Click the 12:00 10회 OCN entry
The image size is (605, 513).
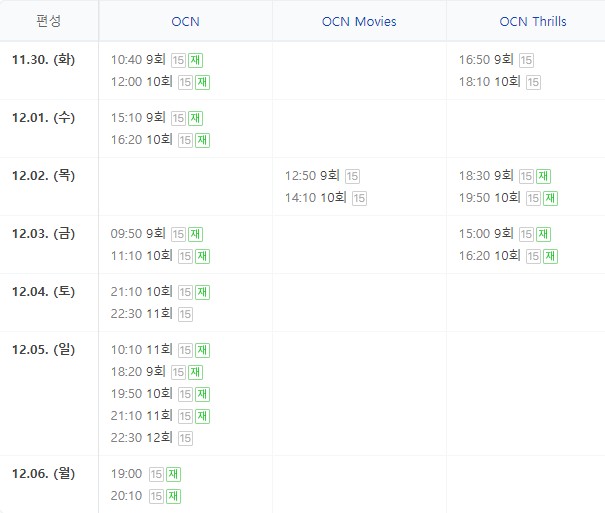[x=142, y=82]
